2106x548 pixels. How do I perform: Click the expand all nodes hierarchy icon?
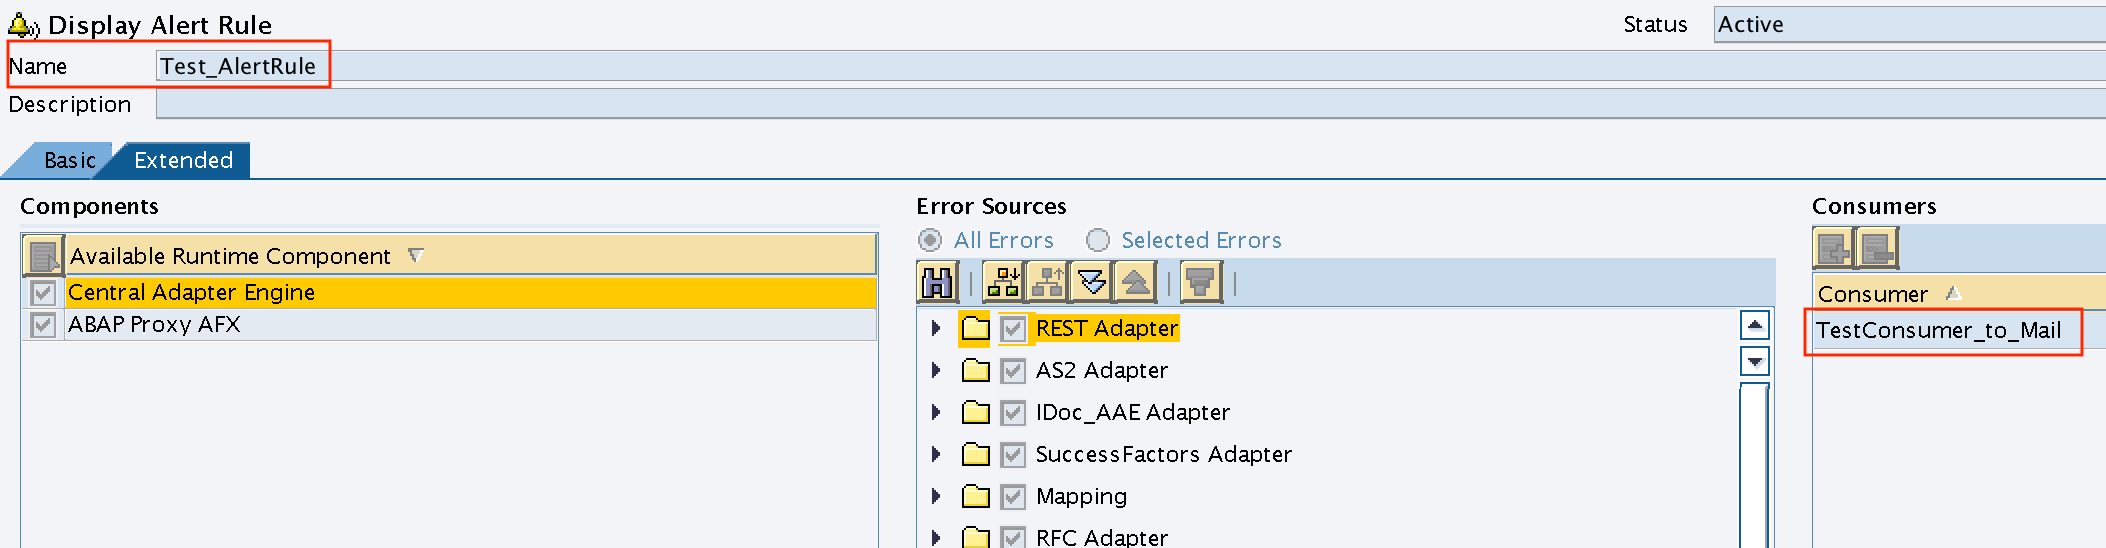click(x=1002, y=283)
